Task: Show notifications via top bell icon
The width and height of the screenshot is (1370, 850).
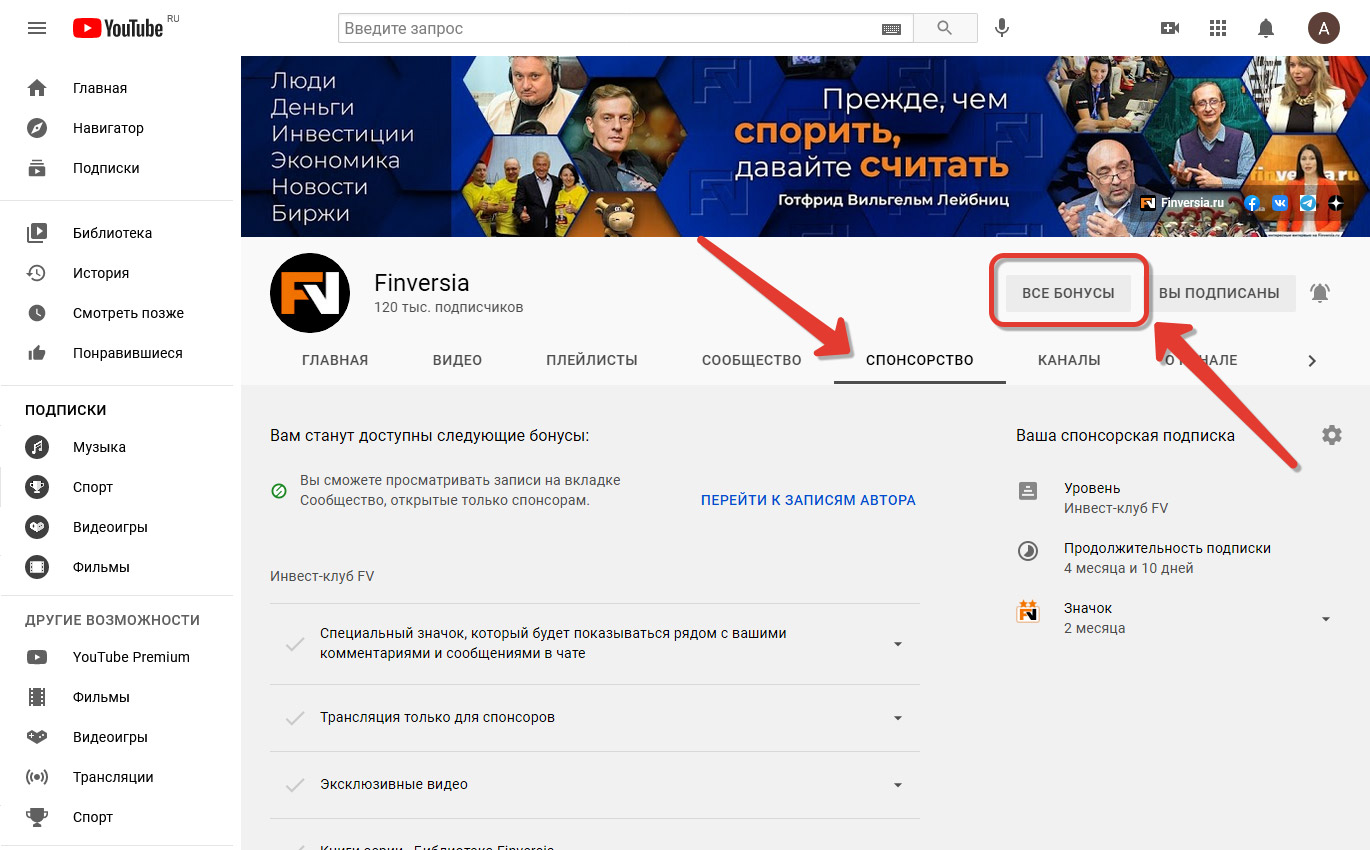Action: tap(1266, 28)
